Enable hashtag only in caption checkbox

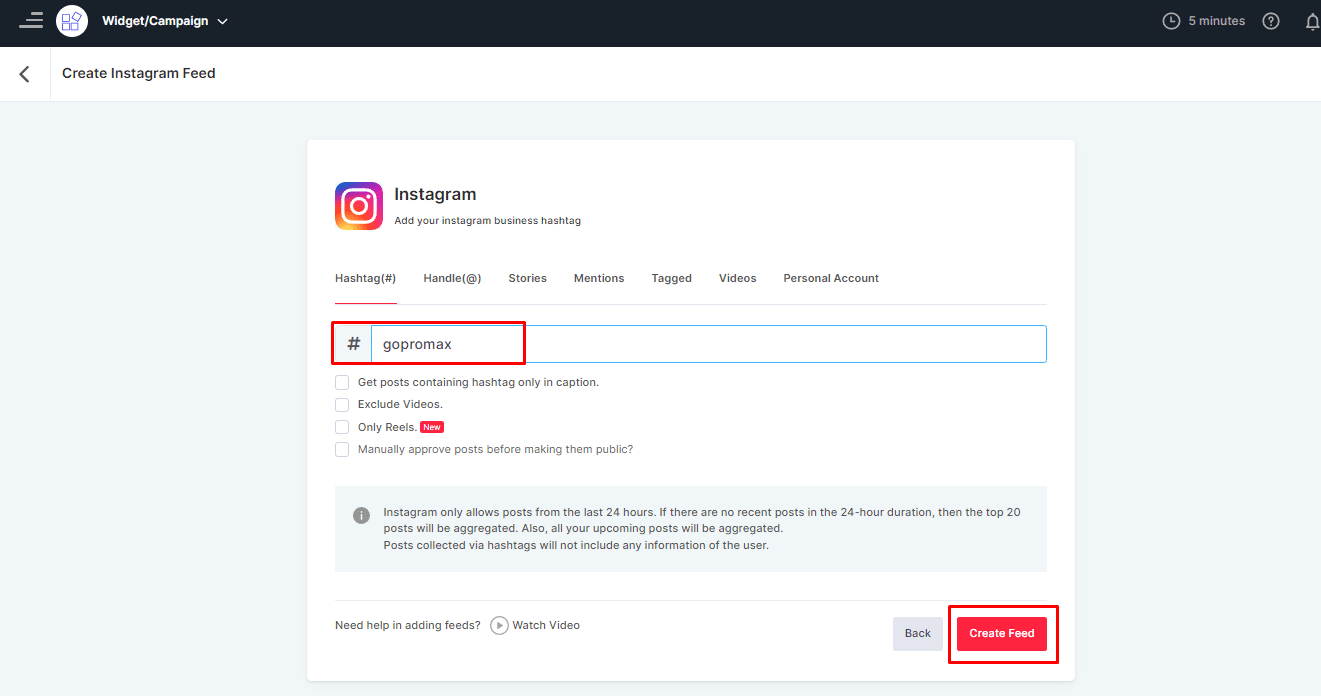(x=342, y=383)
